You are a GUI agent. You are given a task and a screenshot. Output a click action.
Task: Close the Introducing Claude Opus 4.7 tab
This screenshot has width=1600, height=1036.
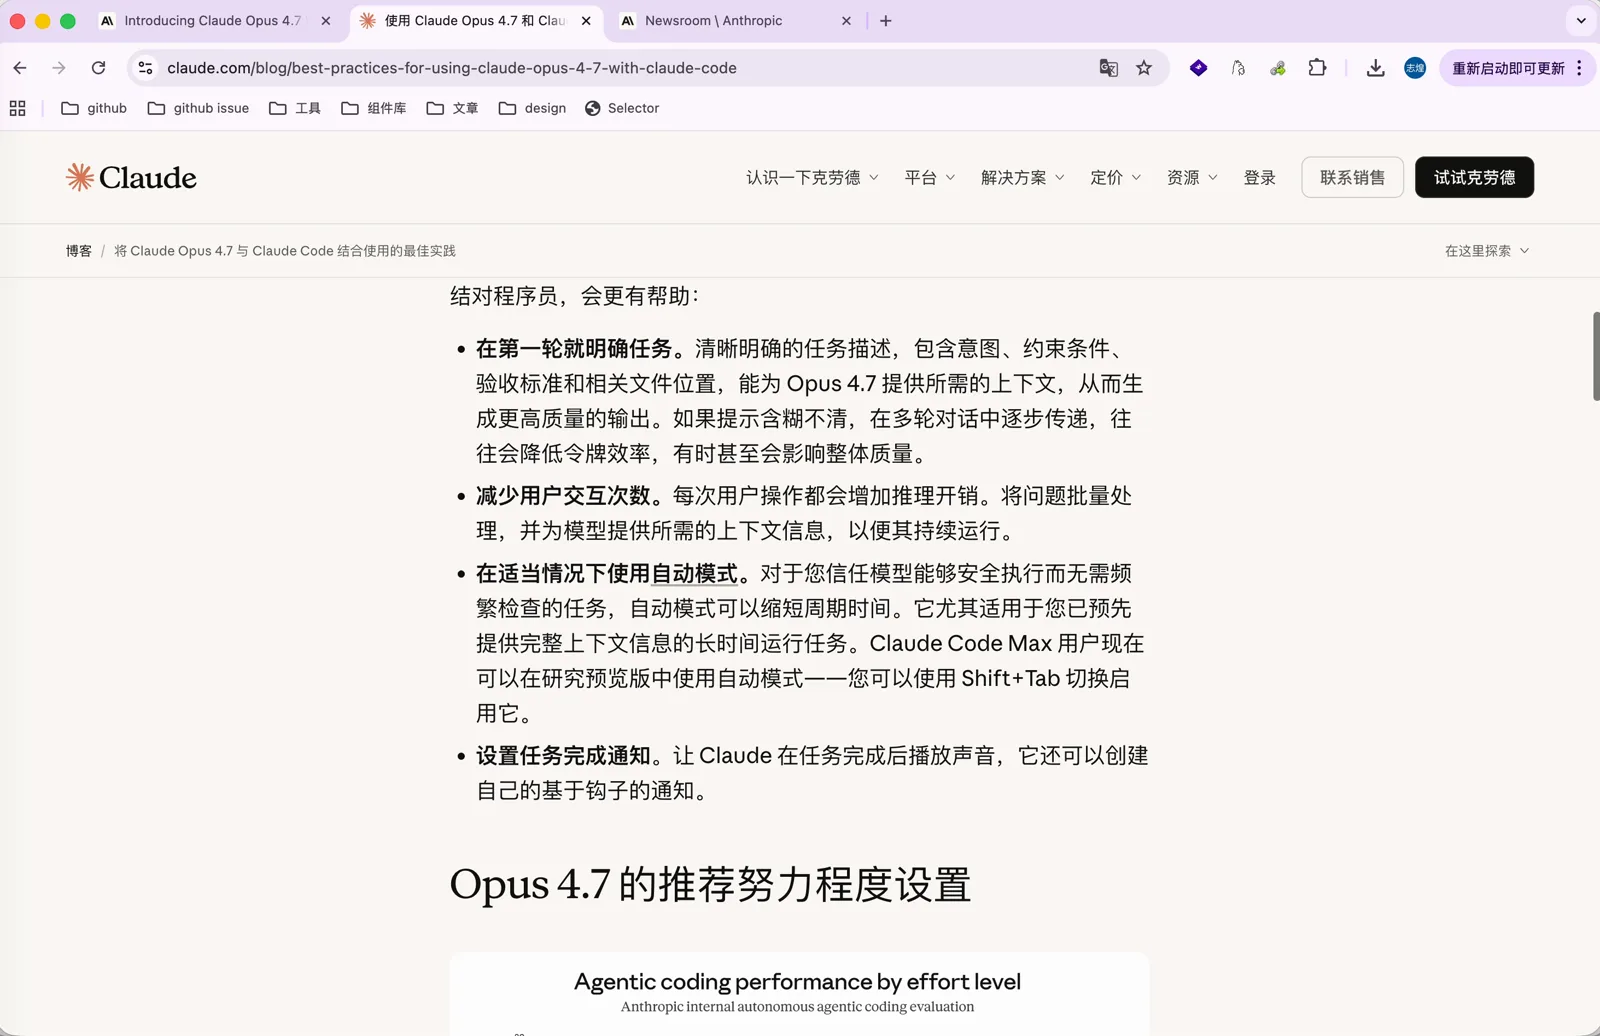pyautogui.click(x=326, y=21)
